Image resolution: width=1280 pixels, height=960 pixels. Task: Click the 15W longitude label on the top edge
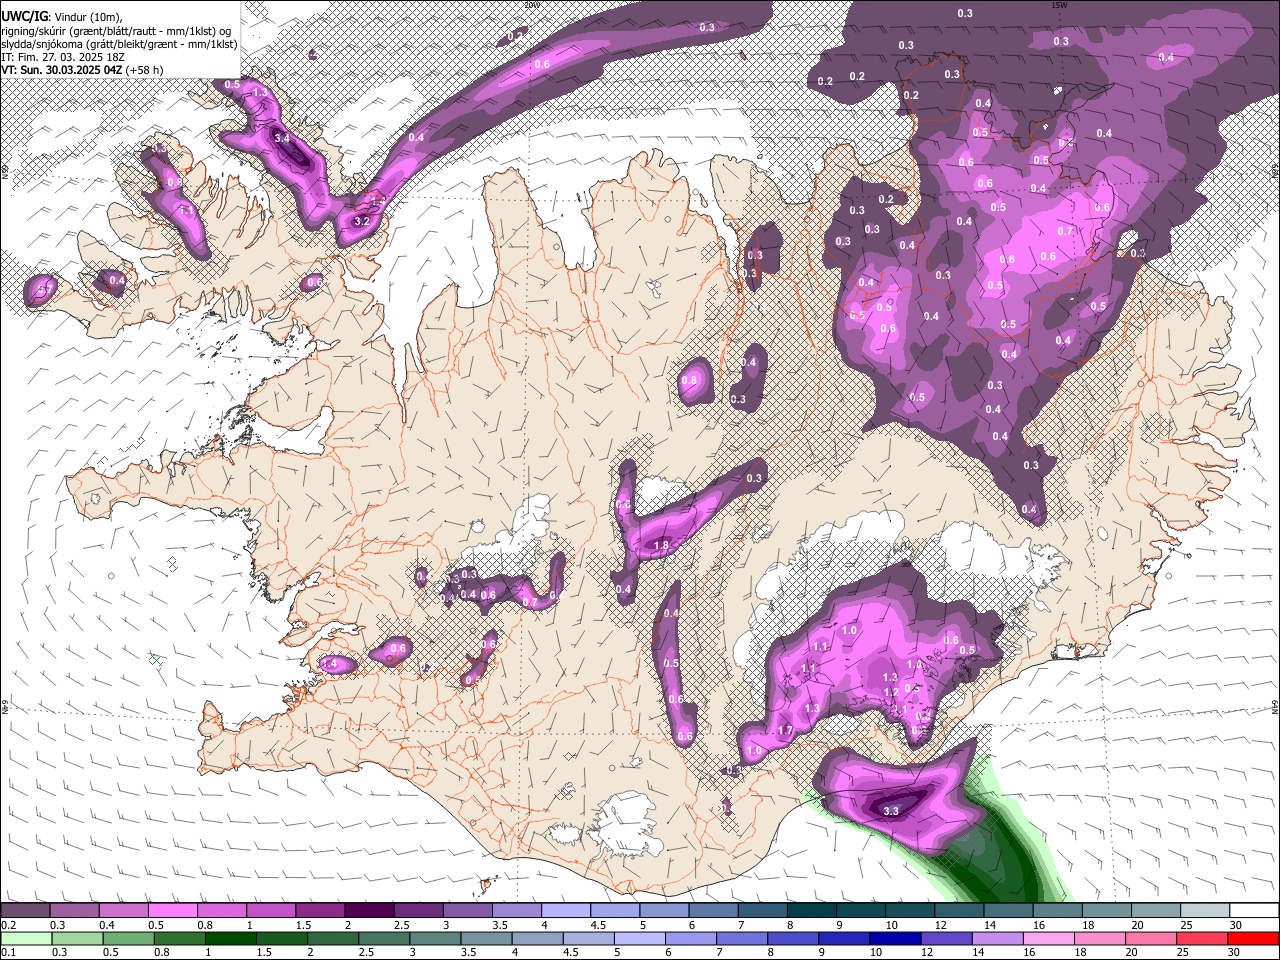1060,4
